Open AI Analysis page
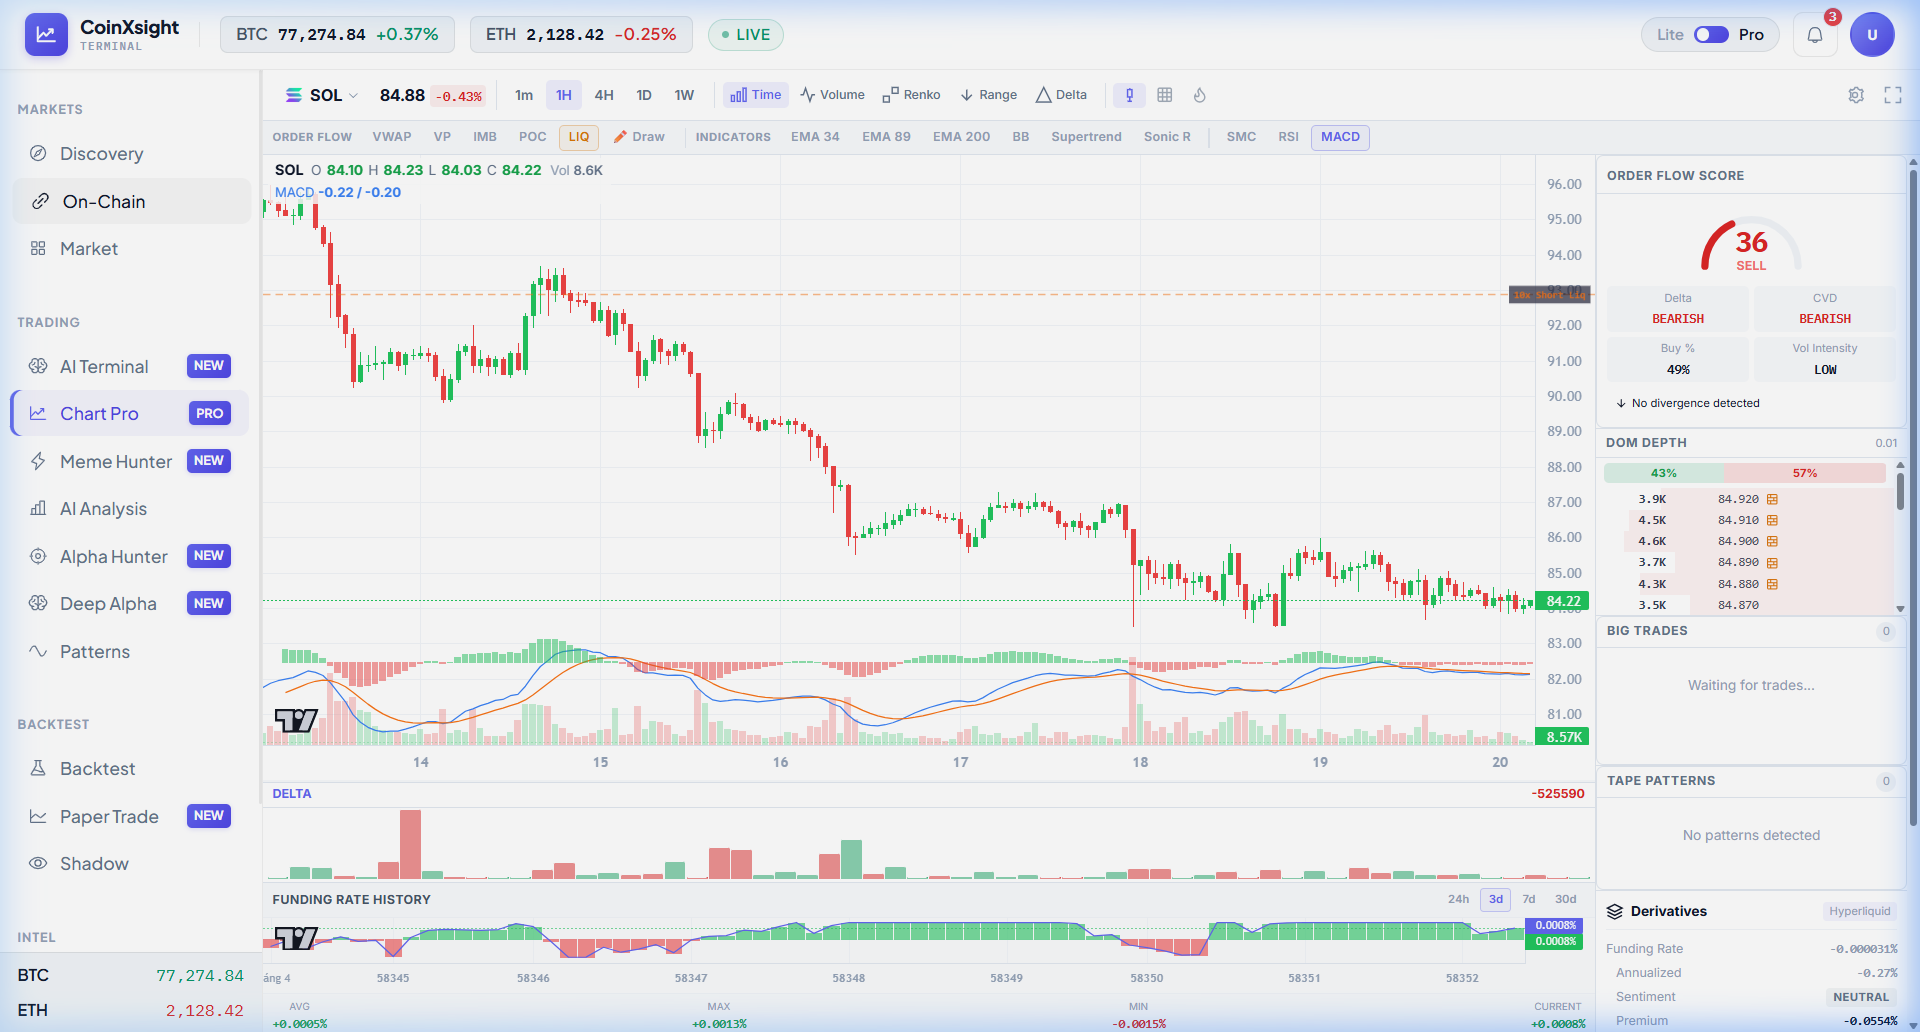The height and width of the screenshot is (1032, 1920). point(131,509)
